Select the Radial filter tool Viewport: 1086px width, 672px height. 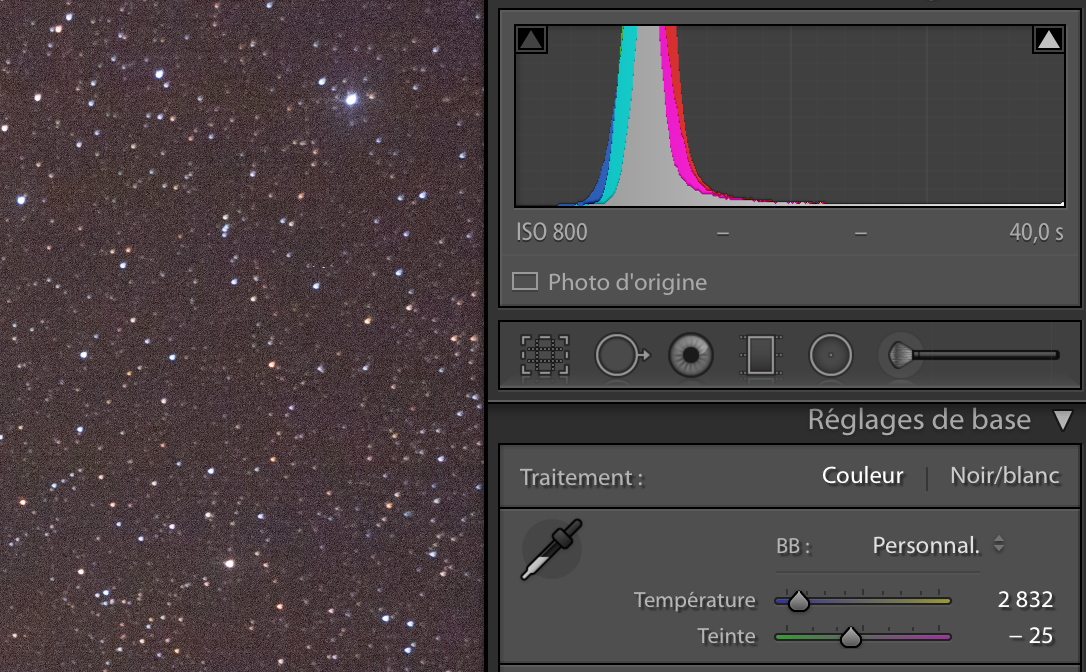click(x=830, y=355)
